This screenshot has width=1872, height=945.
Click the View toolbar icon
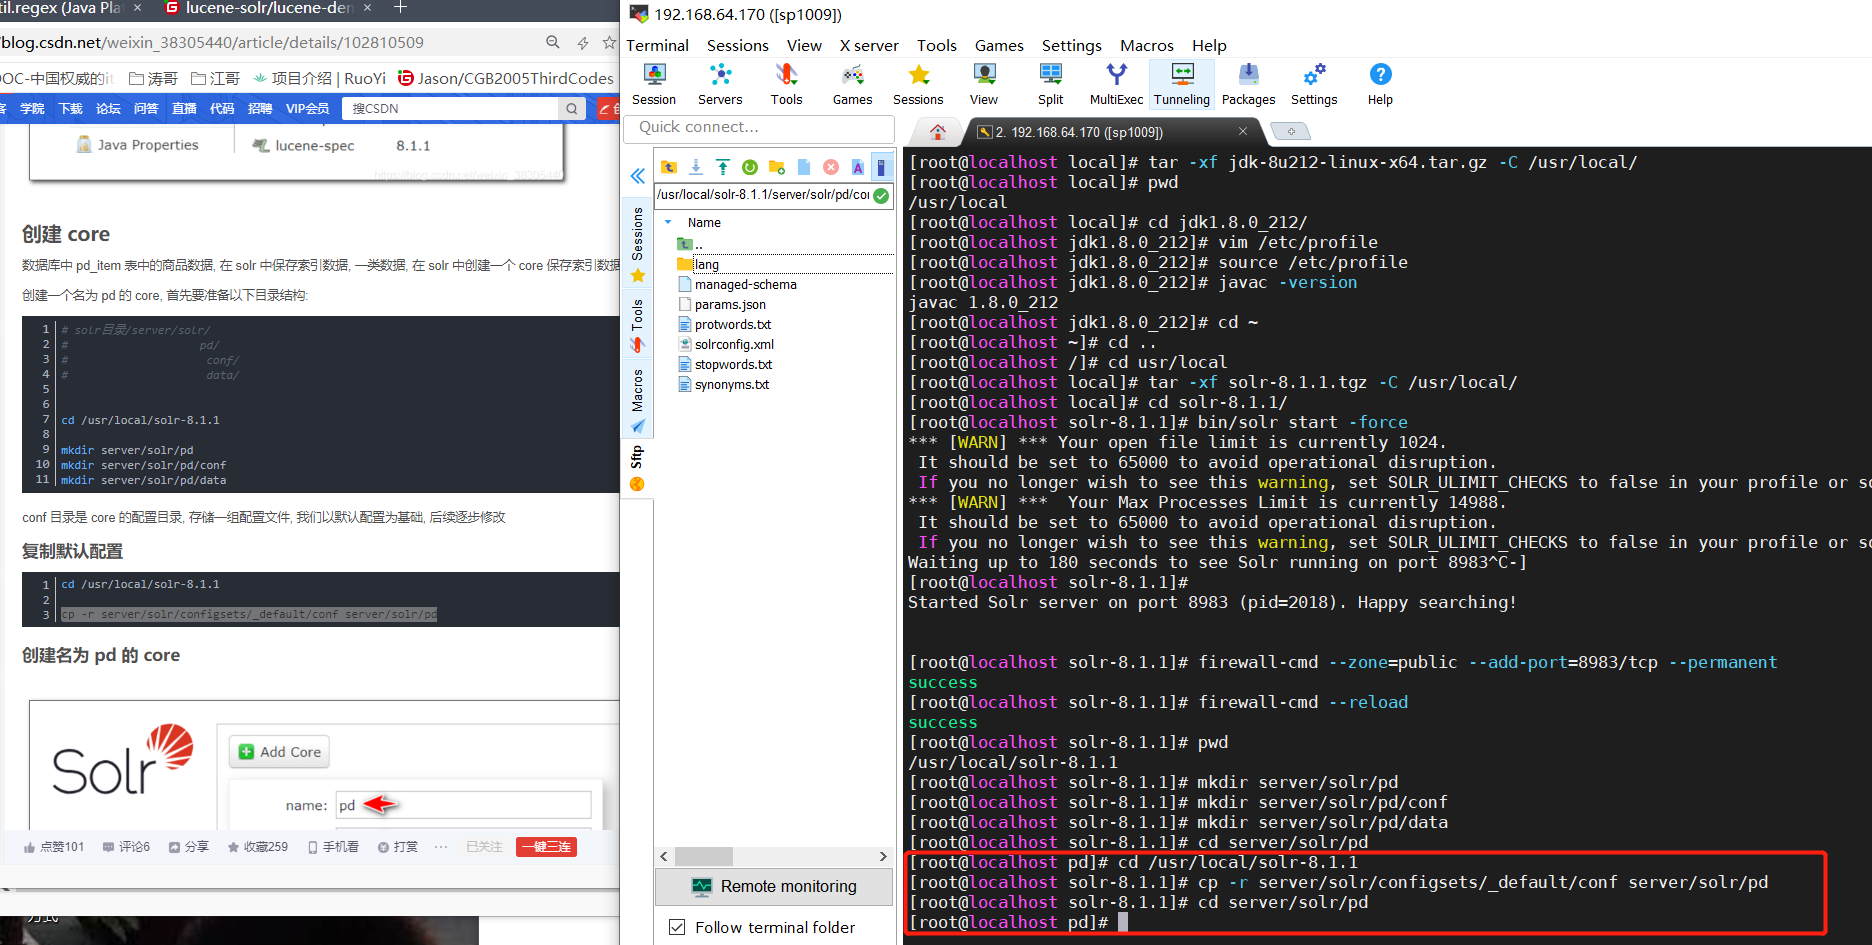(x=984, y=84)
